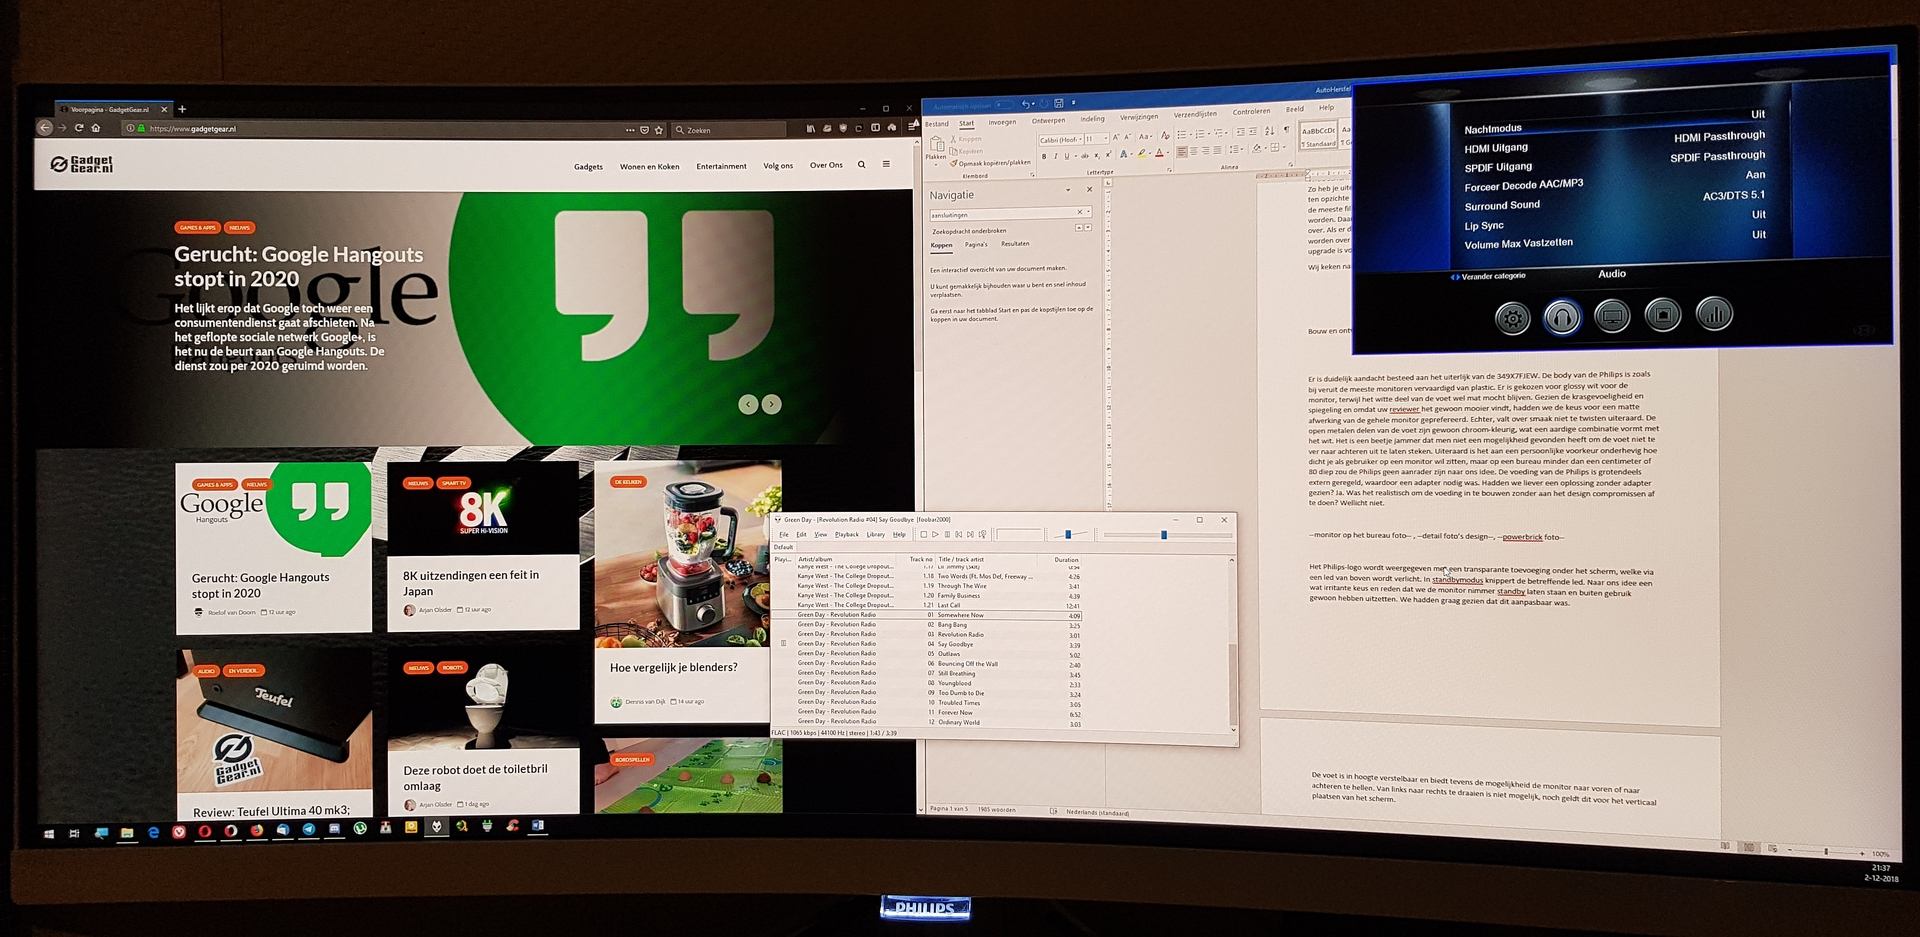1920x937 pixels.
Task: Go to previous slide on GadgetGear carousel
Action: coord(748,404)
